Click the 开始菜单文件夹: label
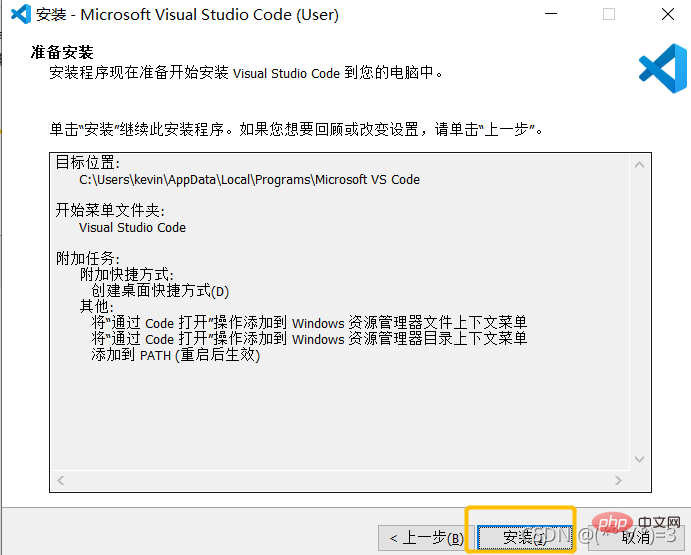The width and height of the screenshot is (691, 555). (110, 210)
